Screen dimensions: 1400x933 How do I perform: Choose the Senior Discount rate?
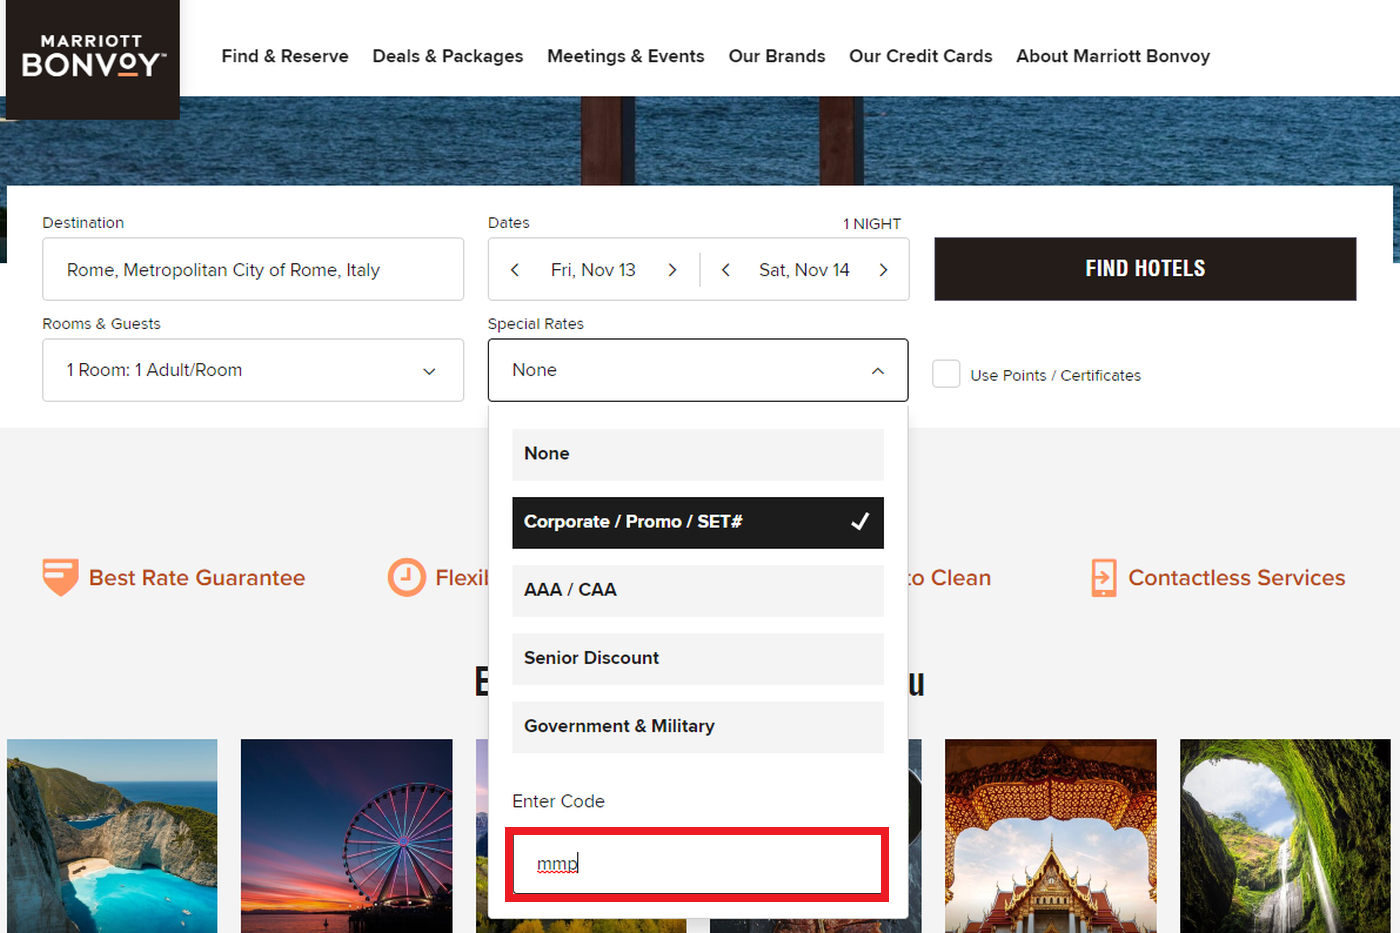[x=697, y=658]
